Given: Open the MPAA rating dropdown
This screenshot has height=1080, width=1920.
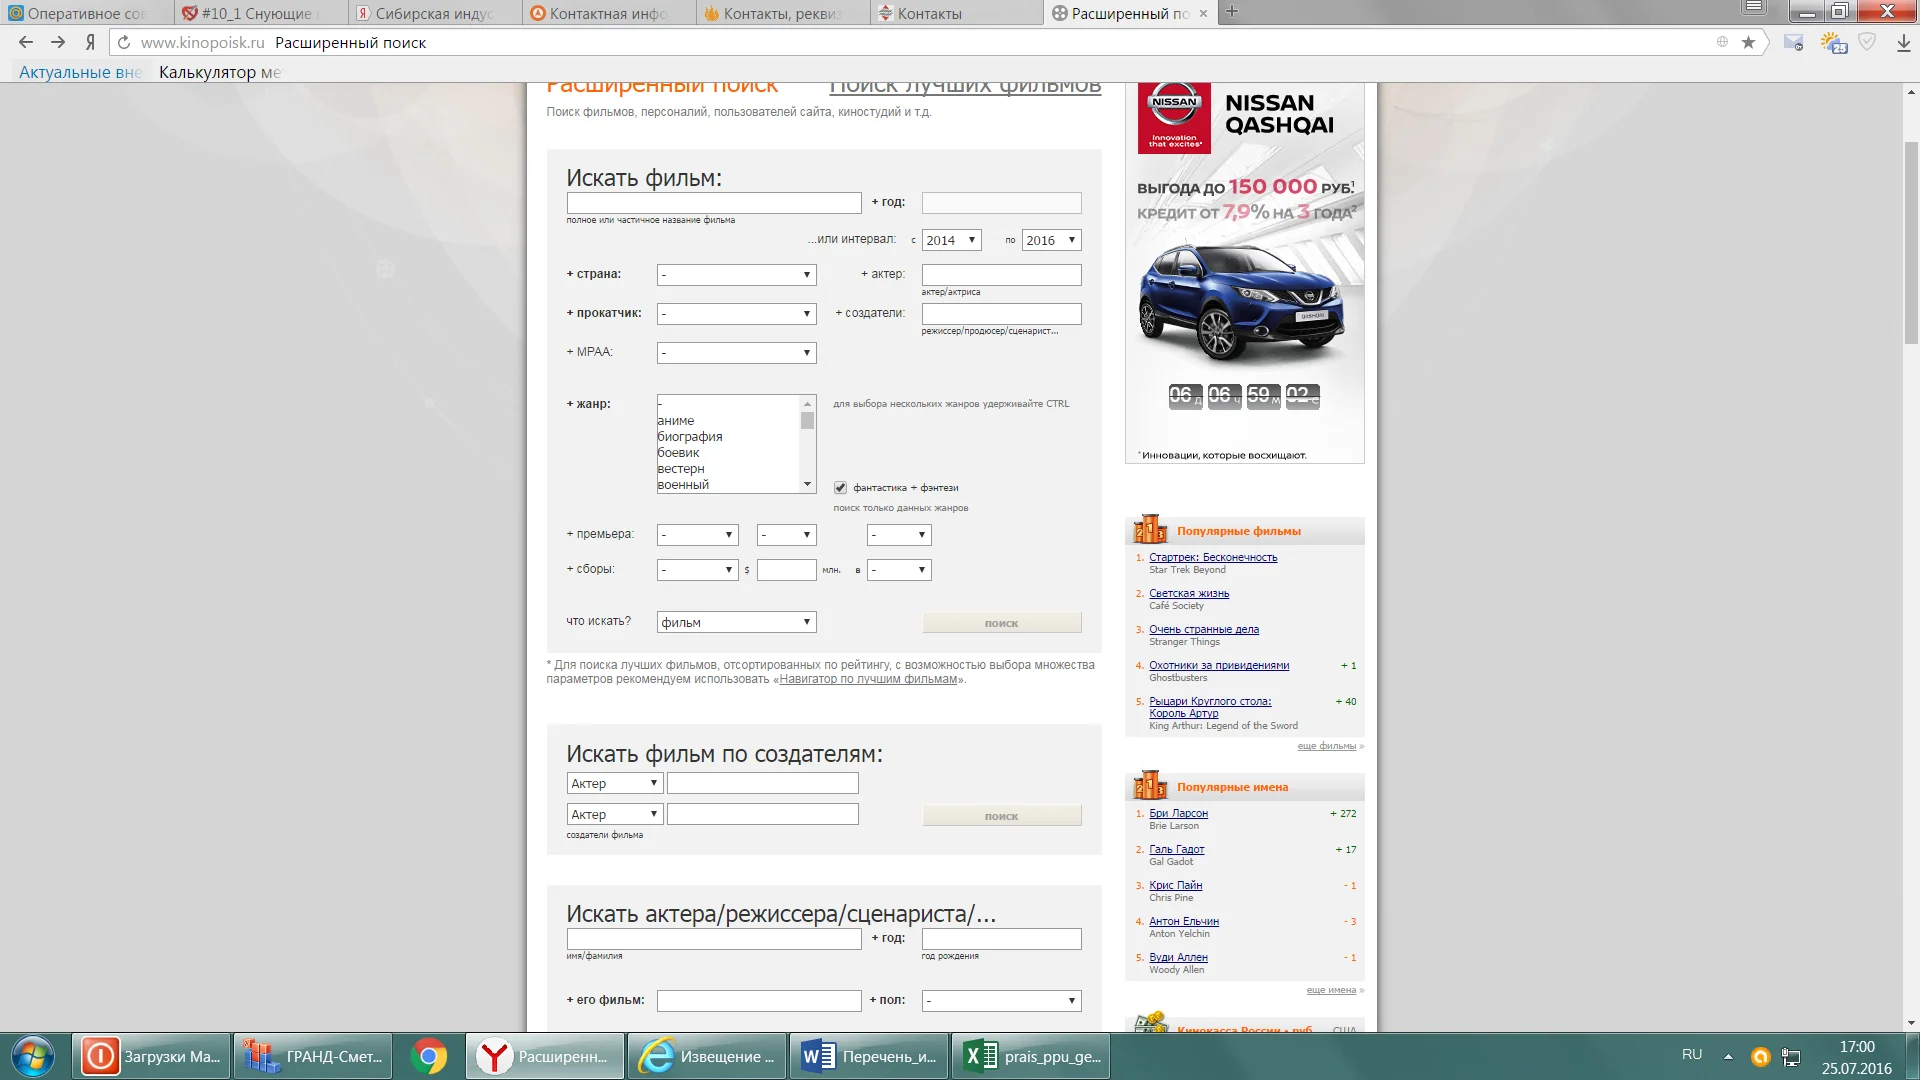Looking at the screenshot, I should (736, 353).
